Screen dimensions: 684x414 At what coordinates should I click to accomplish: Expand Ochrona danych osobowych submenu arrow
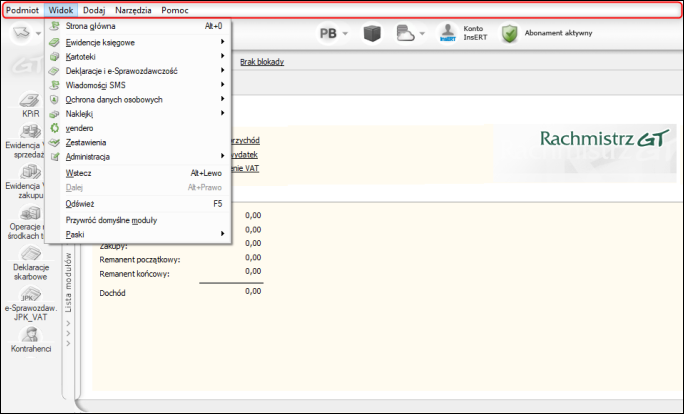point(222,99)
